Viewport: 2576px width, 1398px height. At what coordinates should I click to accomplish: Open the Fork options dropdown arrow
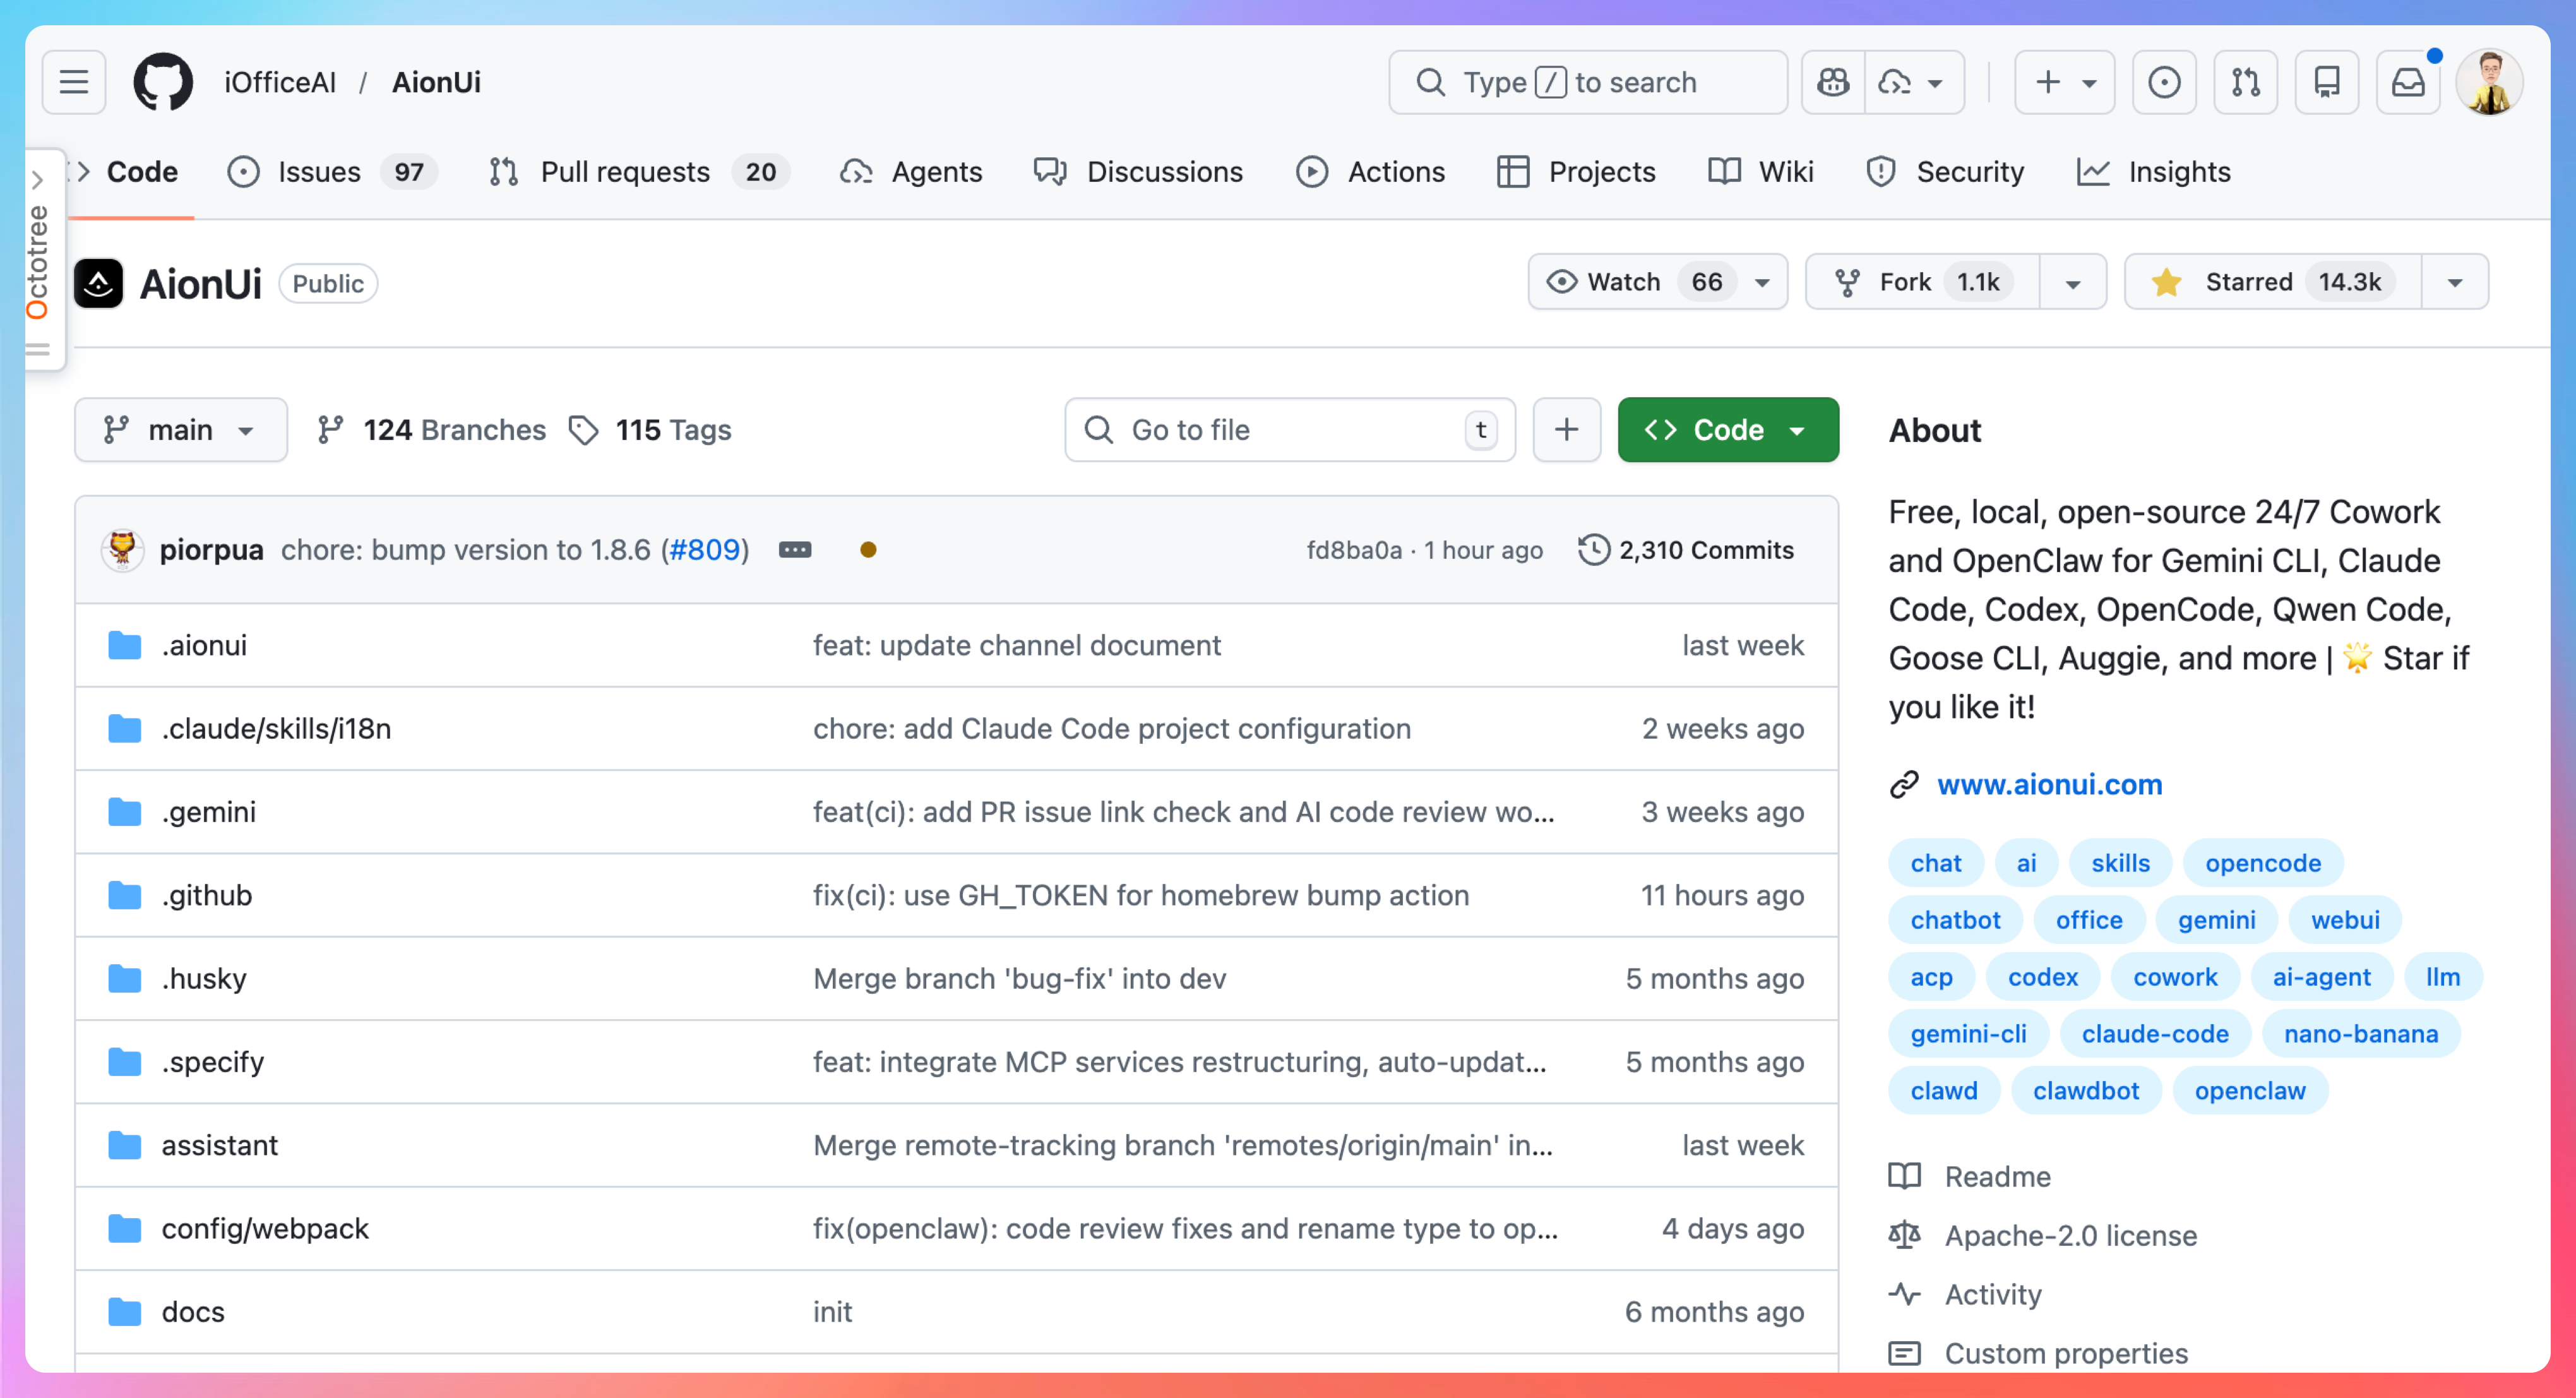tap(2072, 283)
